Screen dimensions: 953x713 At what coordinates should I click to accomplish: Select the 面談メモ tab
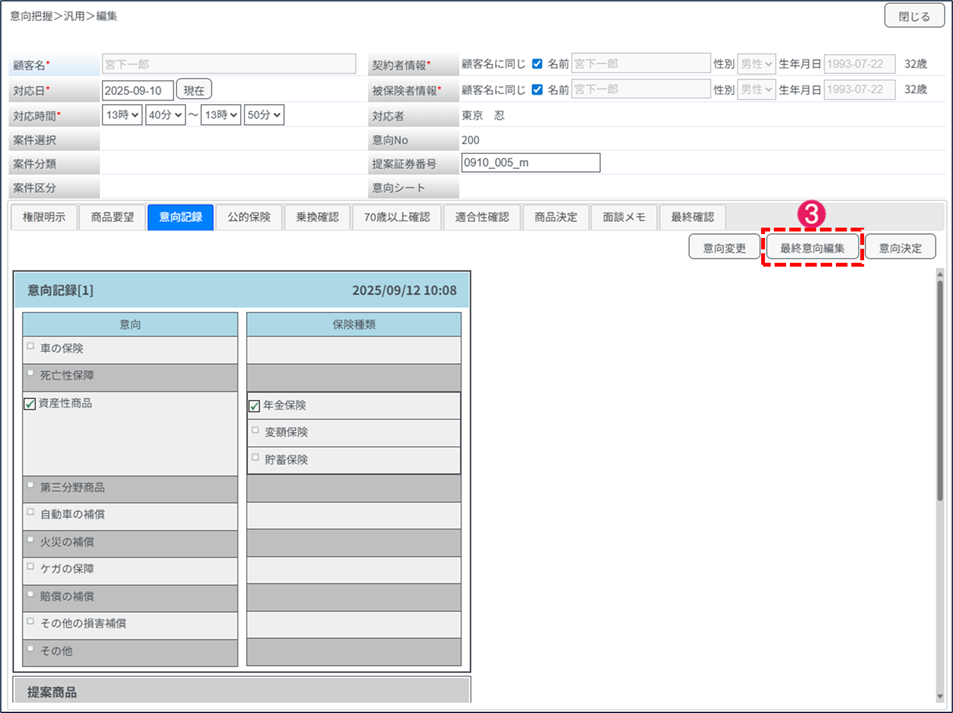coord(622,218)
